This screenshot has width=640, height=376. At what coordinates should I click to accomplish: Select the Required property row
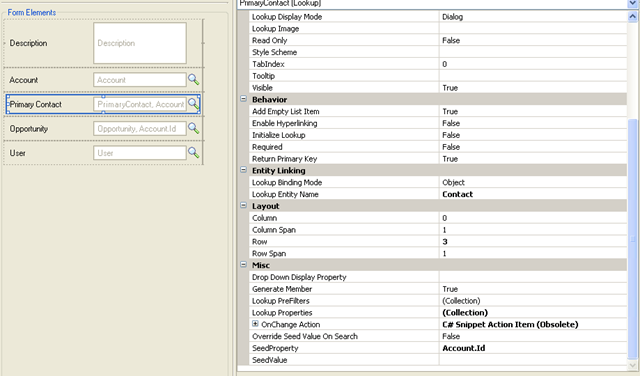coord(438,147)
